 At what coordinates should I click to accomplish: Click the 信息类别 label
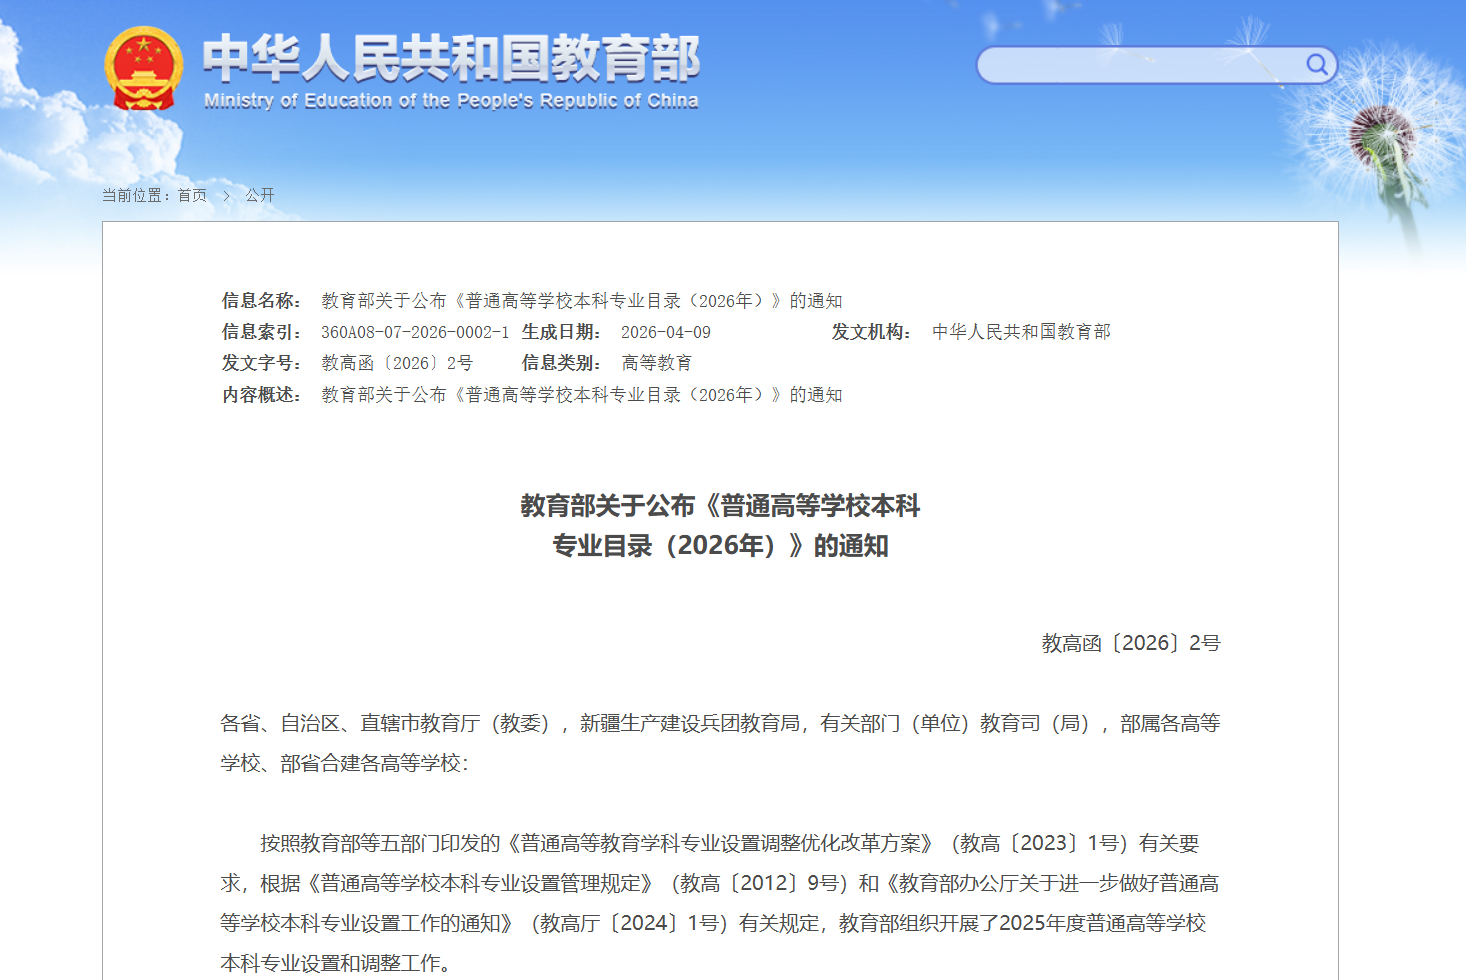[562, 363]
